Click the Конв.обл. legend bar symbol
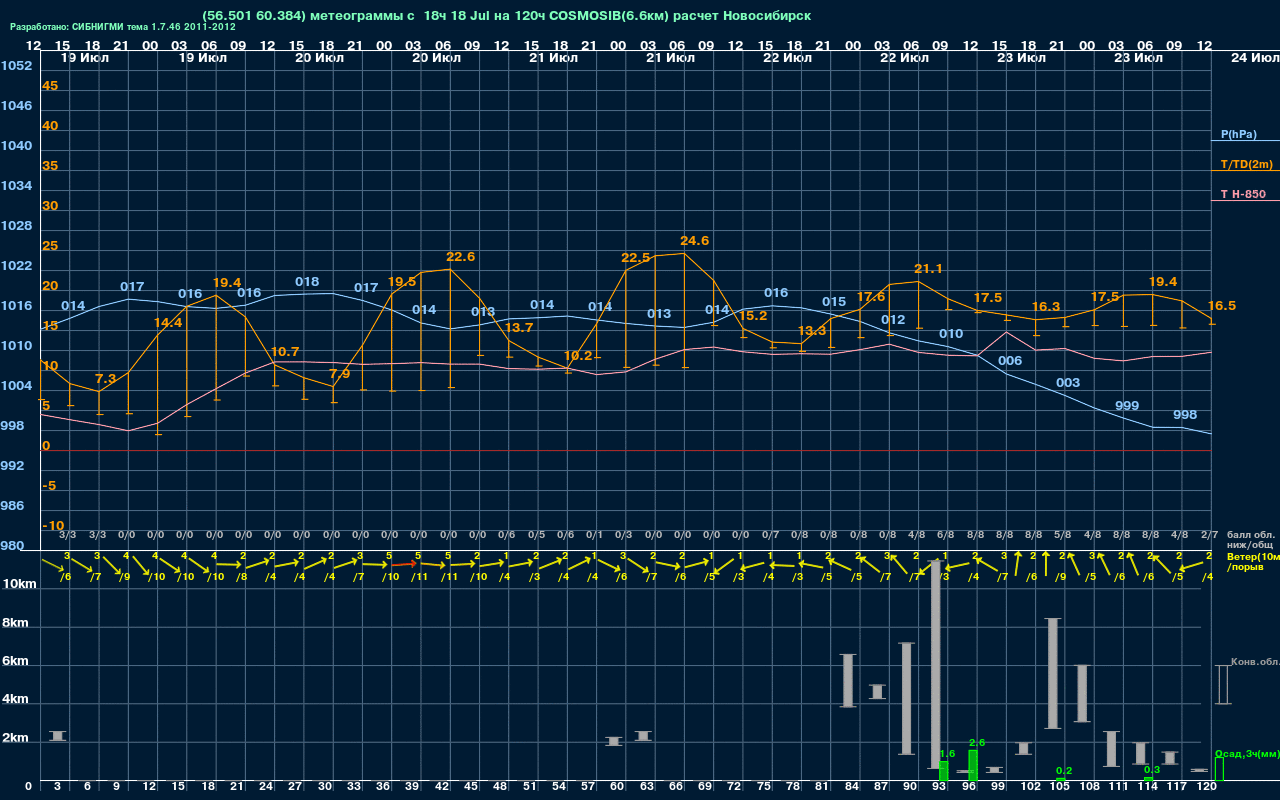This screenshot has height=800, width=1280. [x=1222, y=685]
